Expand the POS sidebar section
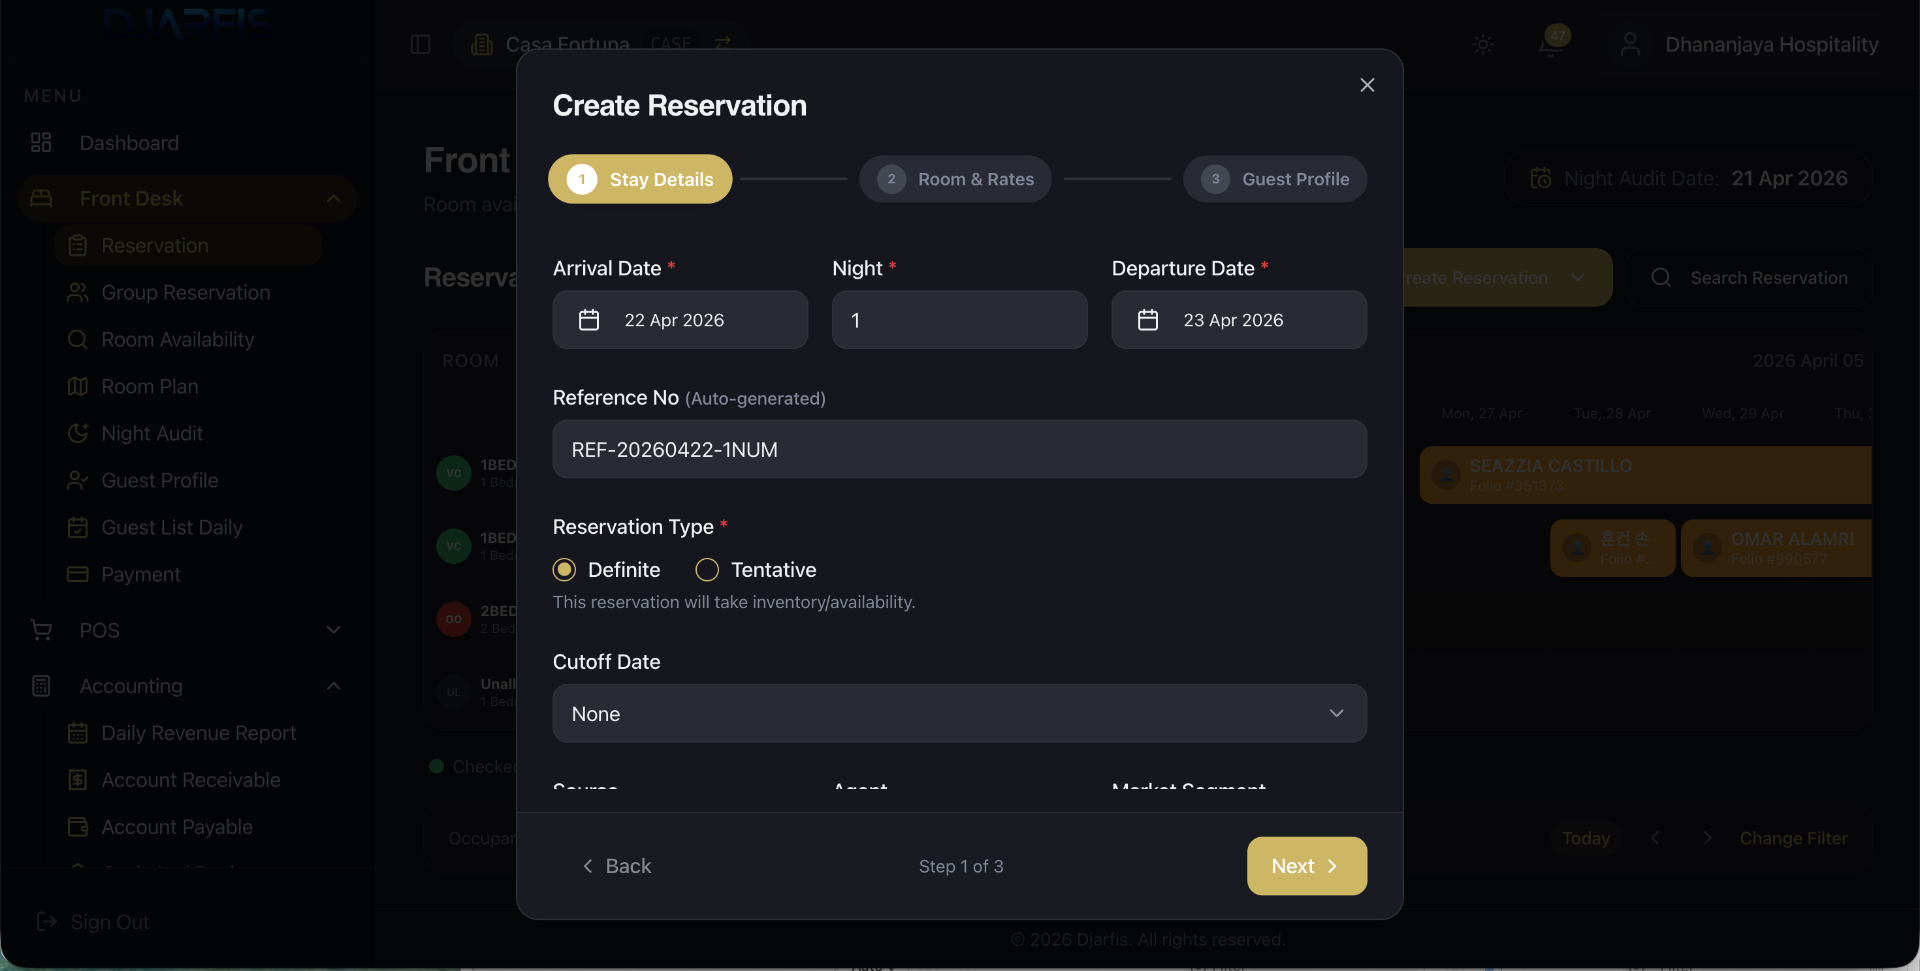The image size is (1920, 971). click(333, 630)
